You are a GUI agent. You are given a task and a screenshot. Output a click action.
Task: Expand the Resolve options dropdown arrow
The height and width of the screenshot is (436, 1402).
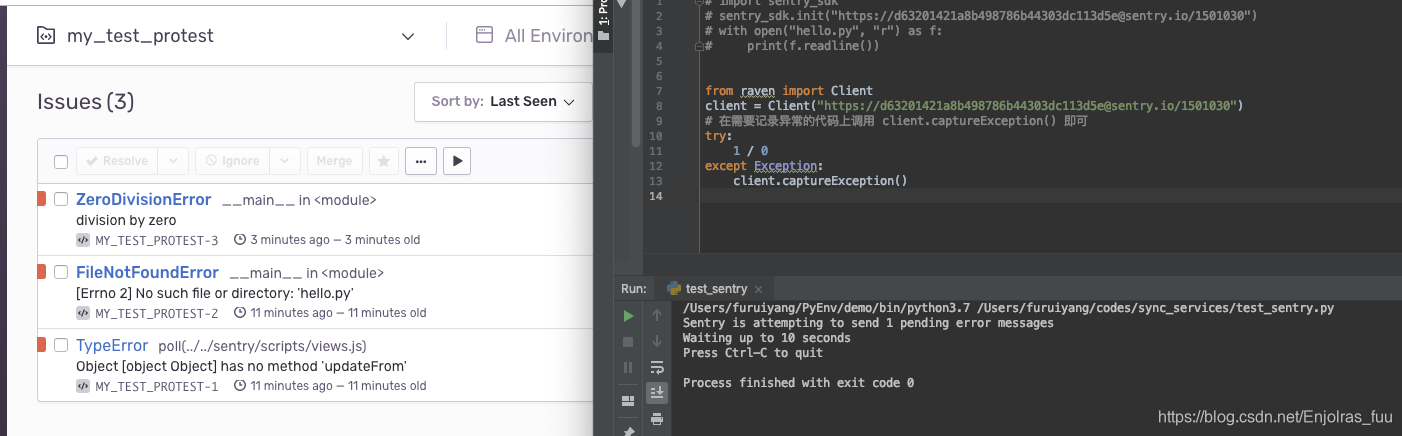tap(172, 160)
